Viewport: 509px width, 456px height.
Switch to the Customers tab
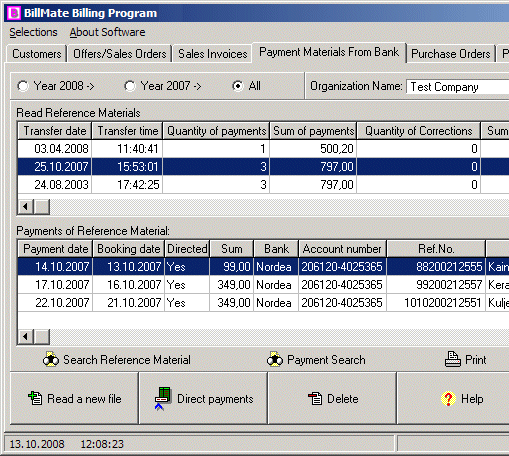pyautogui.click(x=37, y=54)
